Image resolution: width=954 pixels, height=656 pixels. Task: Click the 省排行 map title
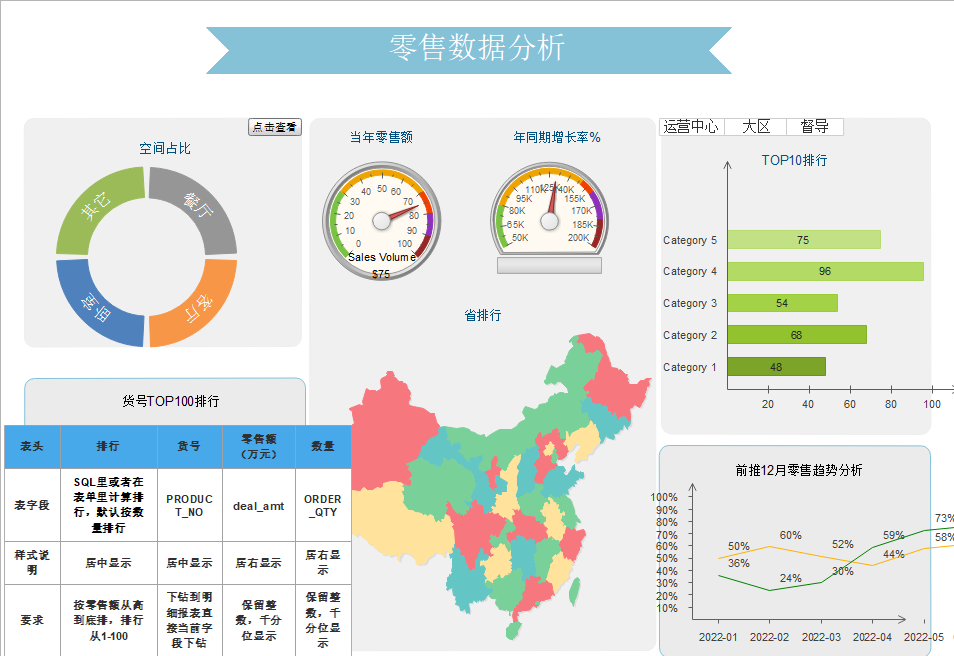482,315
